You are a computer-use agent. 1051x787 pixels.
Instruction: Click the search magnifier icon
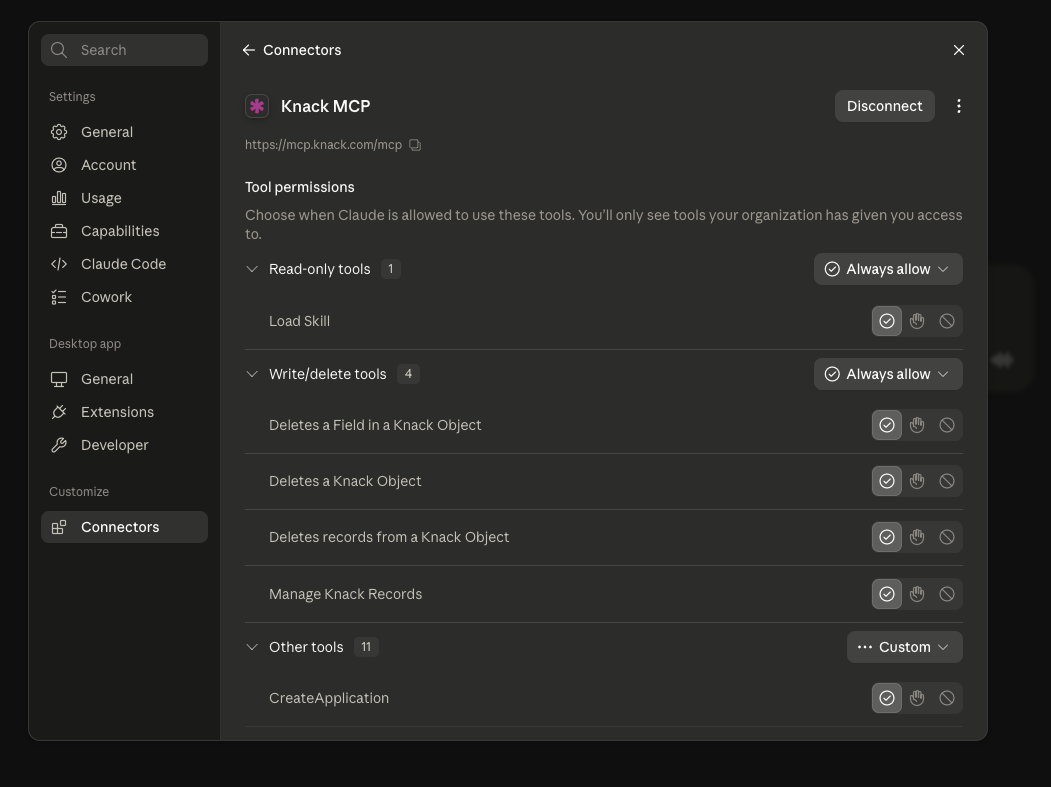click(59, 50)
